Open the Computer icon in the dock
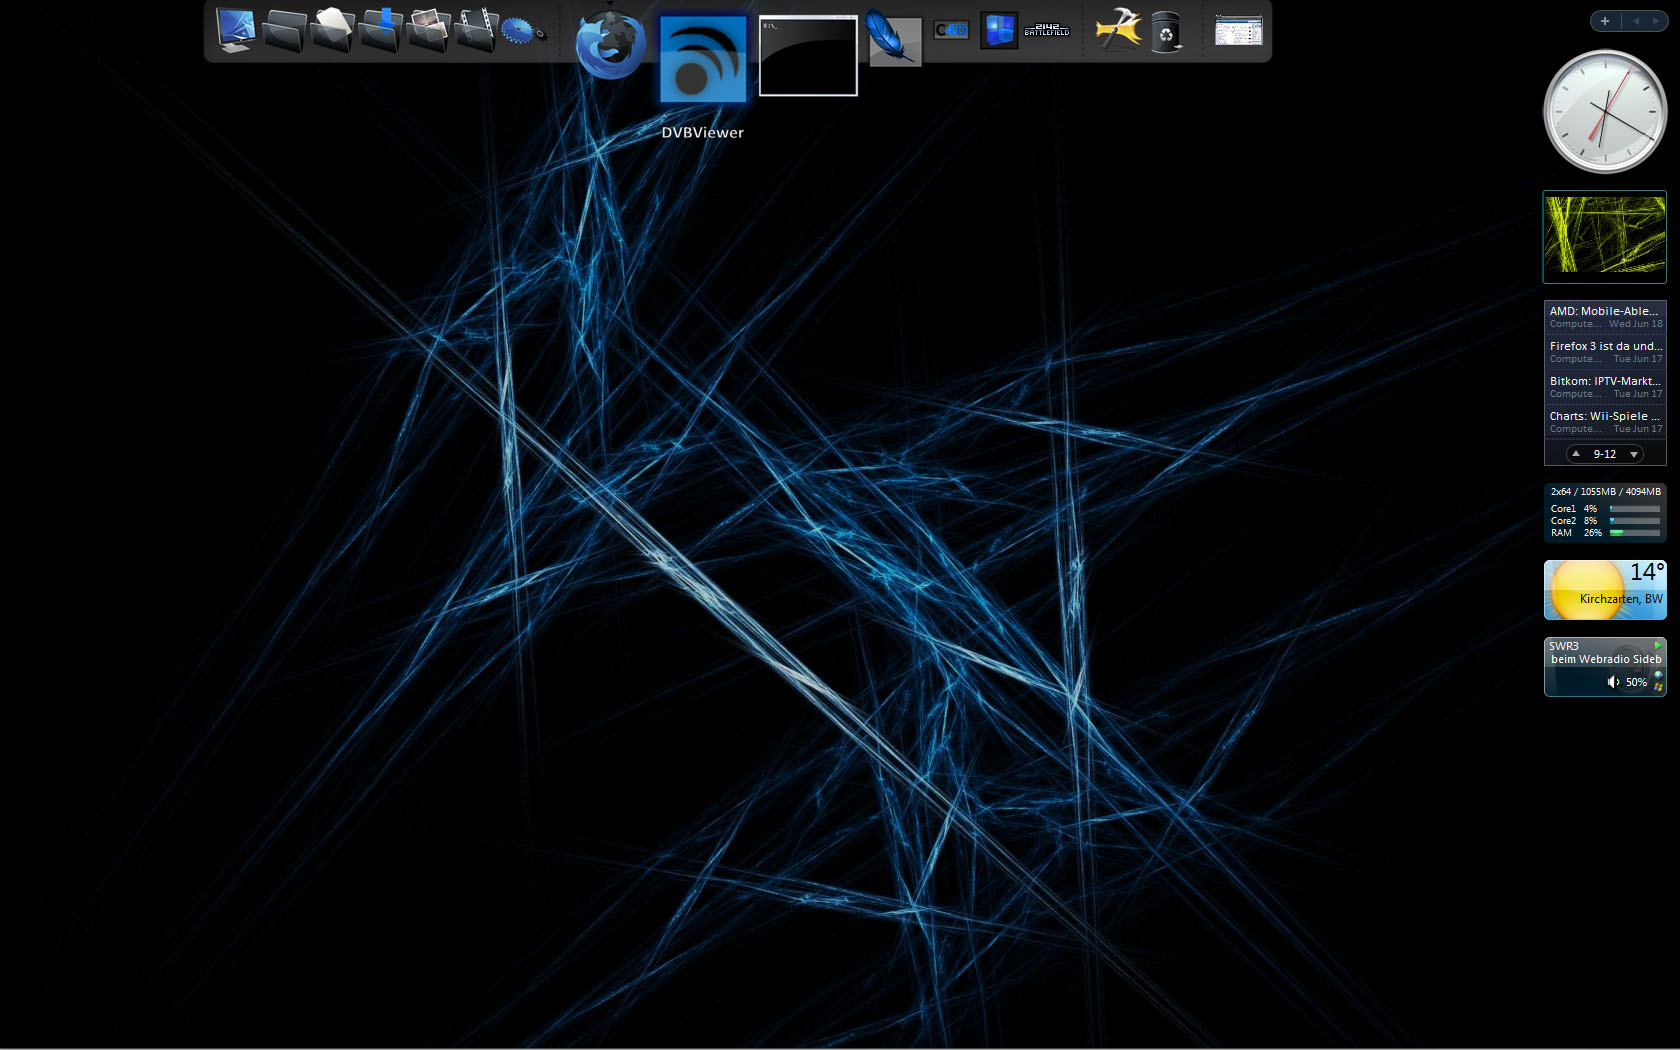This screenshot has height=1050, width=1680. click(235, 30)
